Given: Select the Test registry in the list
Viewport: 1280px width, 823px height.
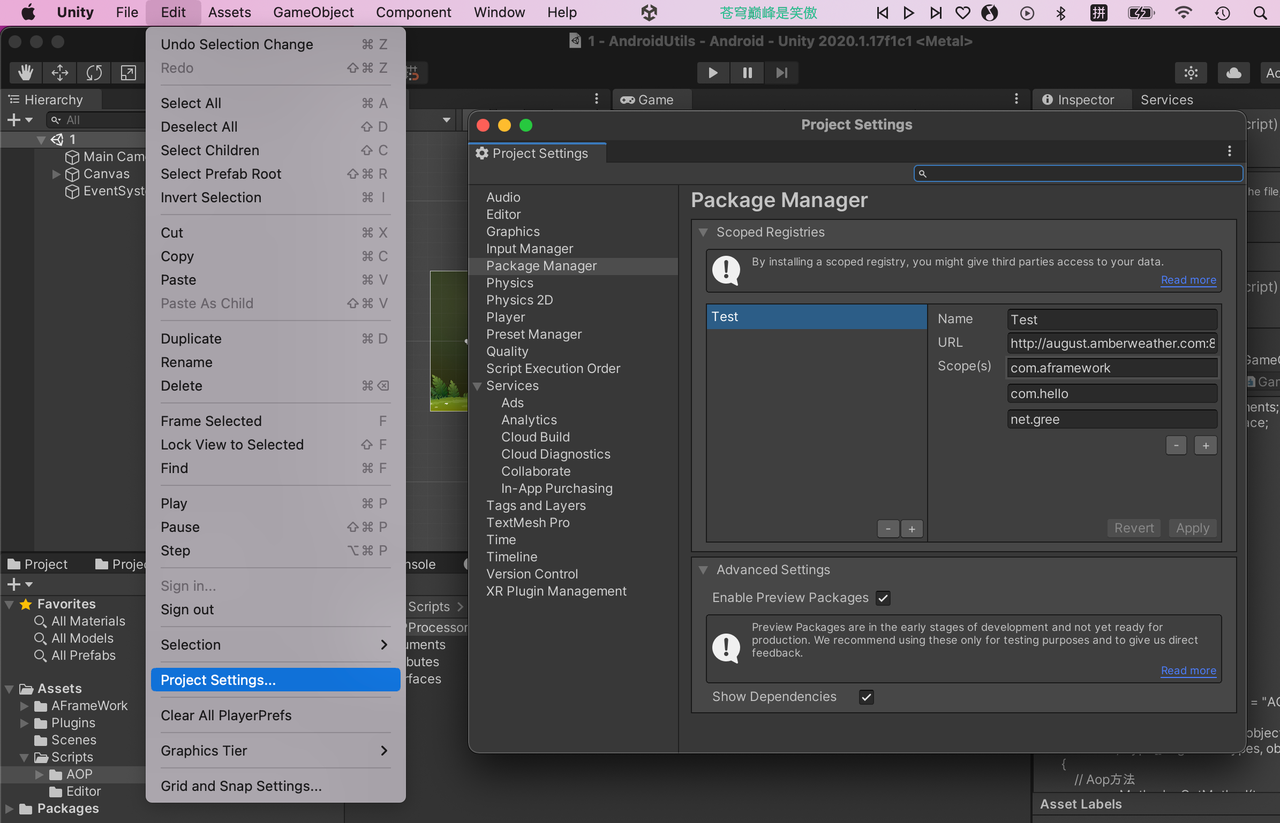Looking at the screenshot, I should click(x=817, y=317).
